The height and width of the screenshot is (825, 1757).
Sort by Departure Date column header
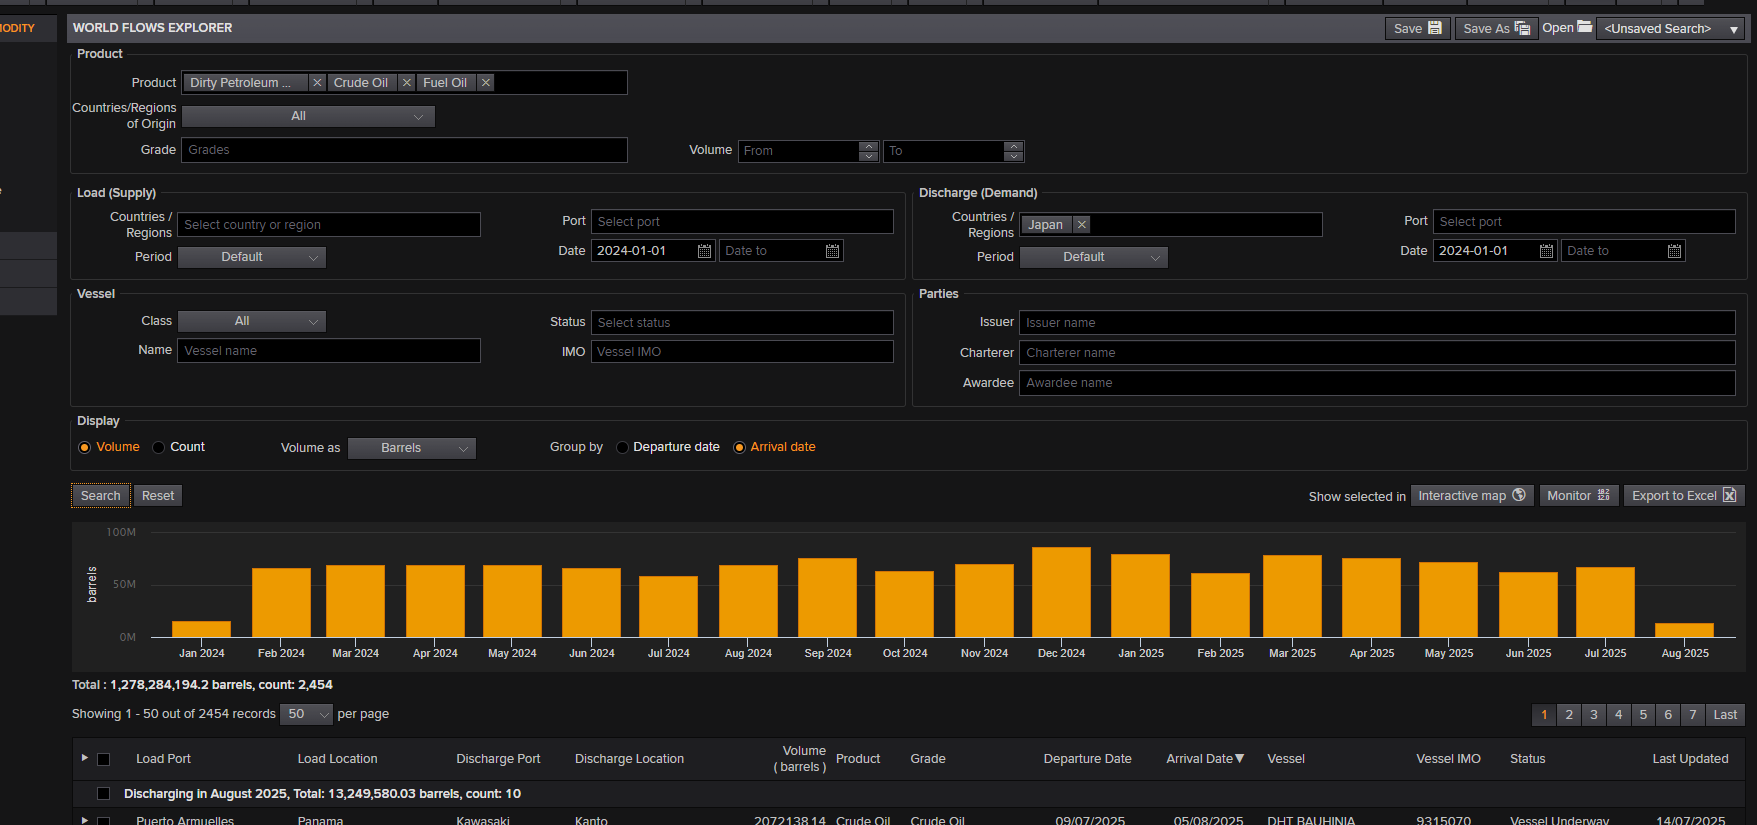pos(1087,759)
